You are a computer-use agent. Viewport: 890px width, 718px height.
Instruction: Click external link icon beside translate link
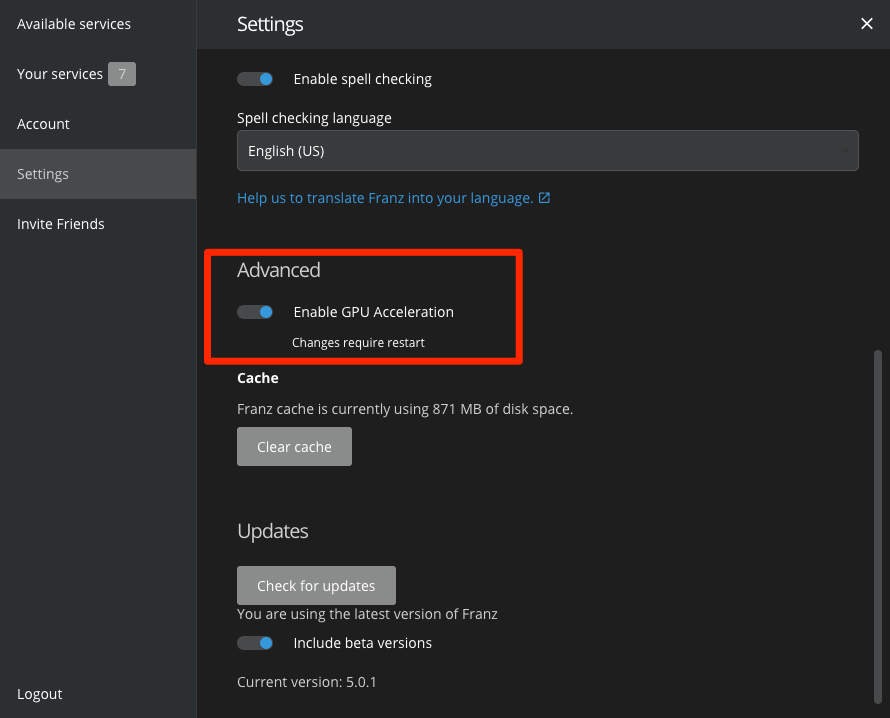[544, 198]
